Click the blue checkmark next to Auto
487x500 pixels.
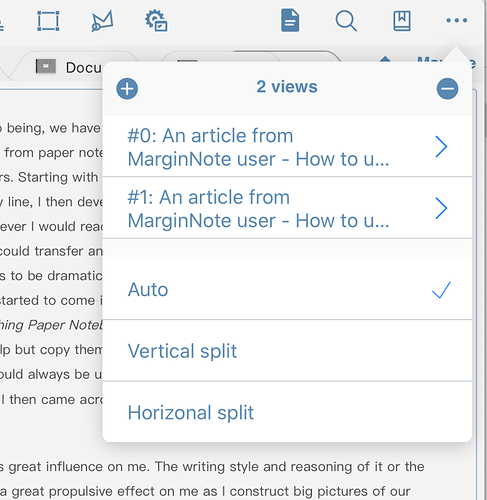[441, 289]
